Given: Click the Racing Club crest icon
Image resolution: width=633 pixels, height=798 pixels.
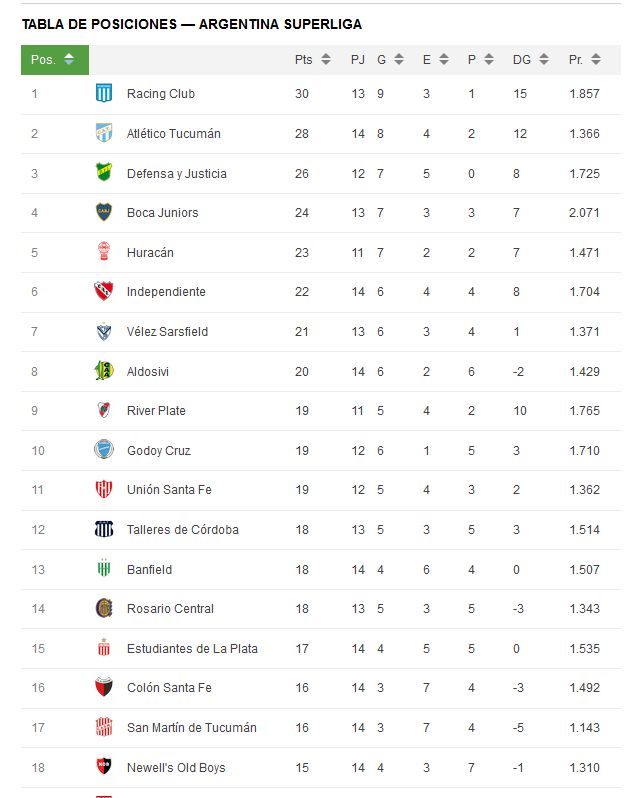Looking at the screenshot, I should coord(104,93).
